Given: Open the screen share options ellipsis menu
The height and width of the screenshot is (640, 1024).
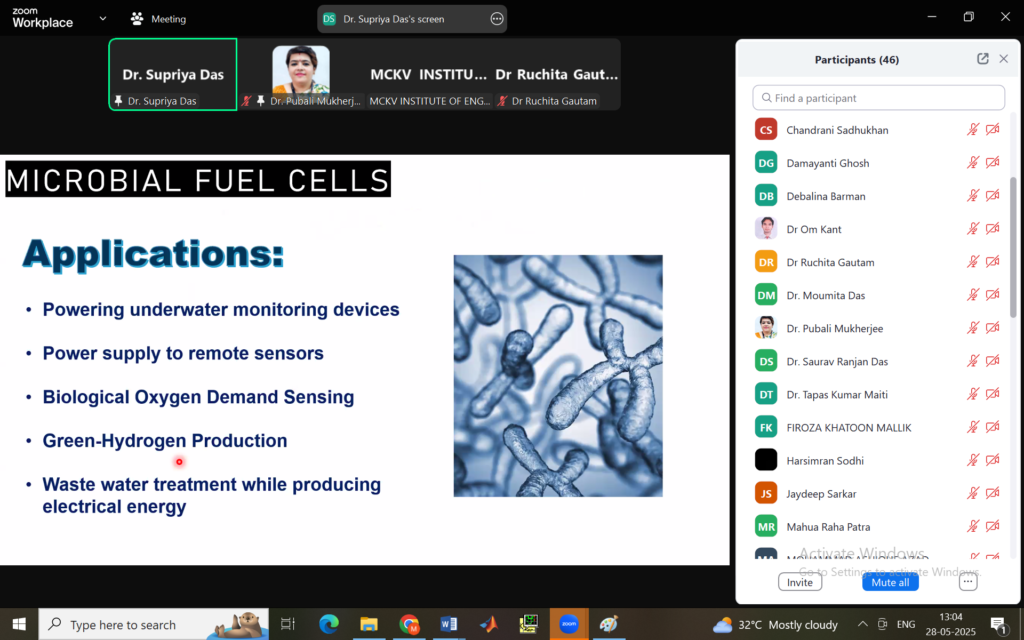Looking at the screenshot, I should pos(497,19).
